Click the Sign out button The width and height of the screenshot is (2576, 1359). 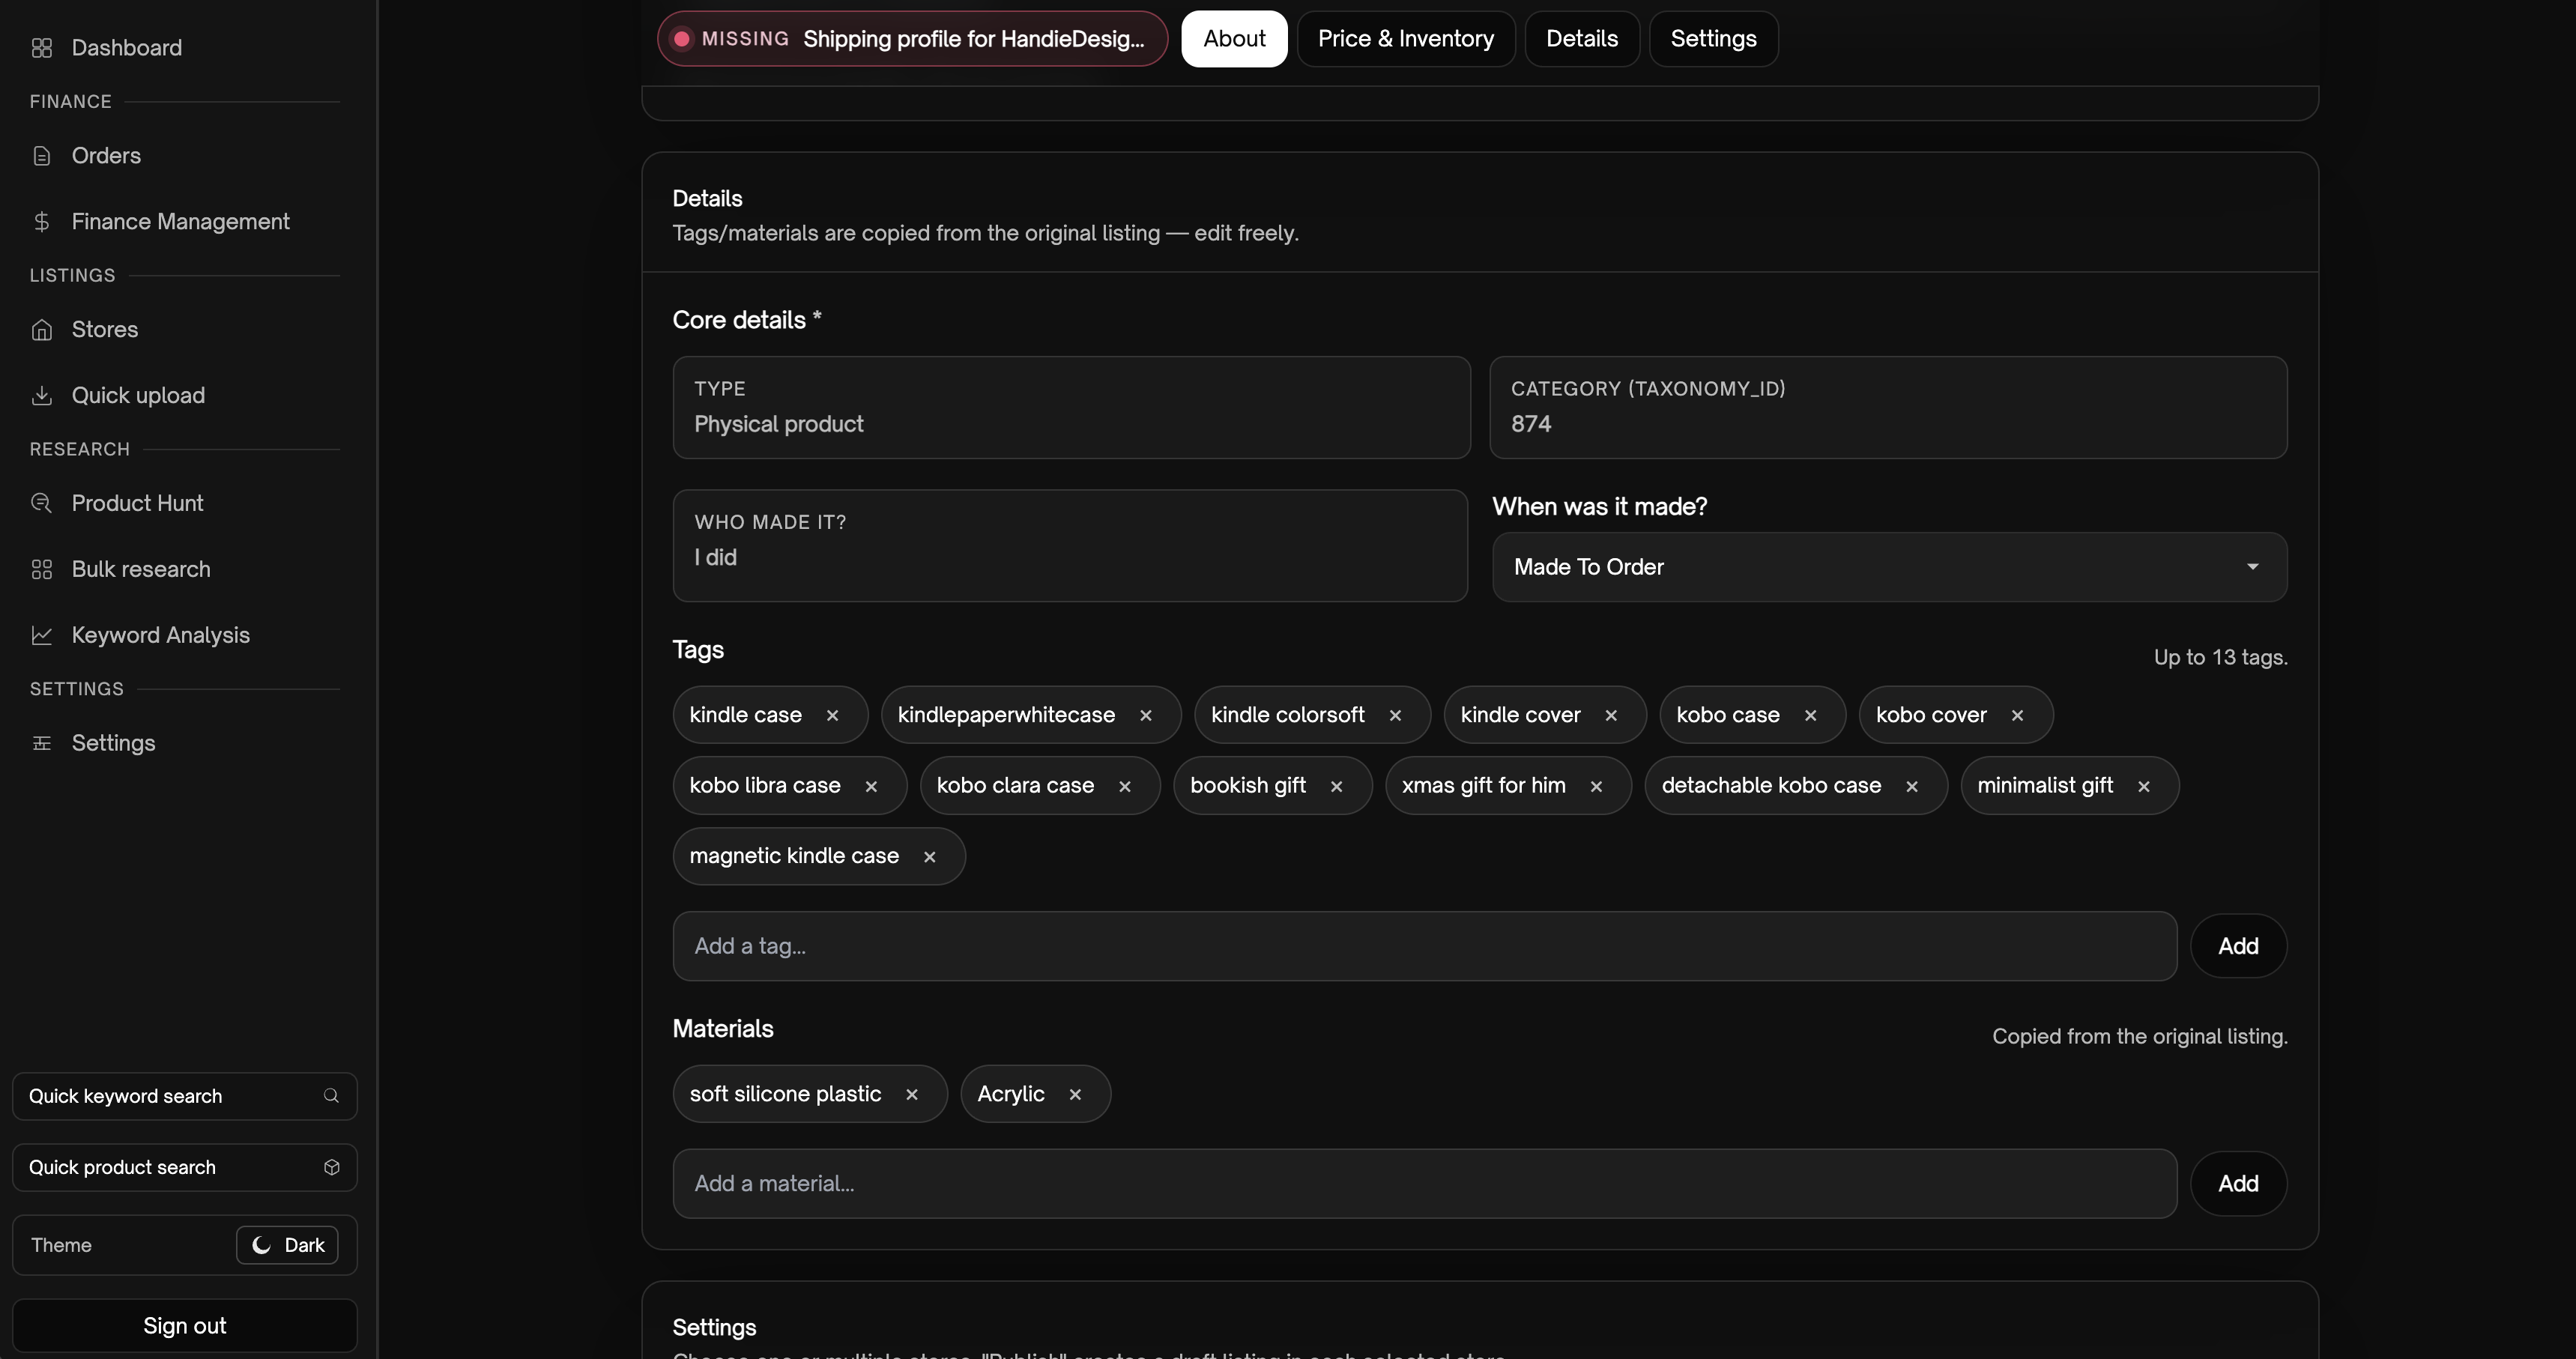184,1326
